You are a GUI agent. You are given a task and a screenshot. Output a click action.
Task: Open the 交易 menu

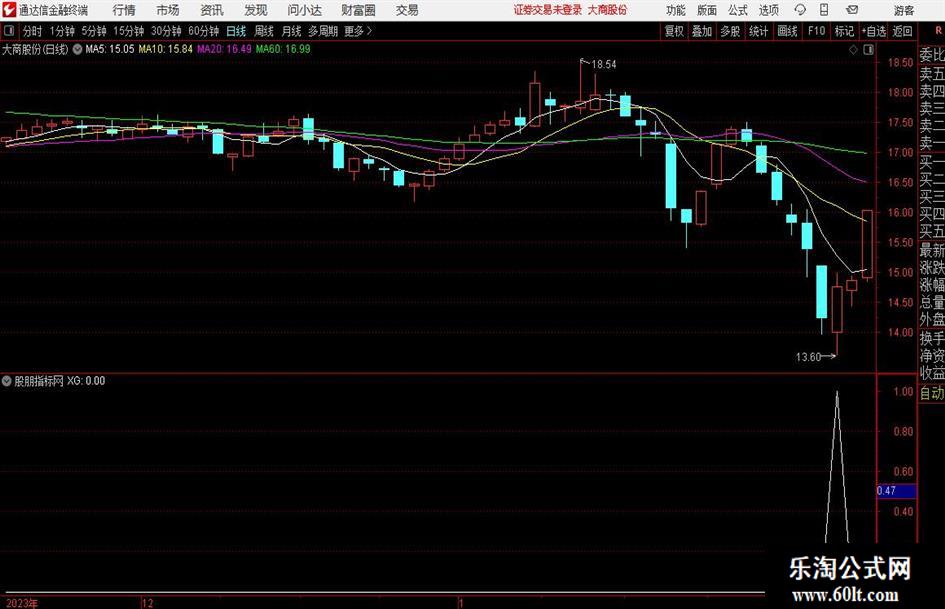coord(407,10)
